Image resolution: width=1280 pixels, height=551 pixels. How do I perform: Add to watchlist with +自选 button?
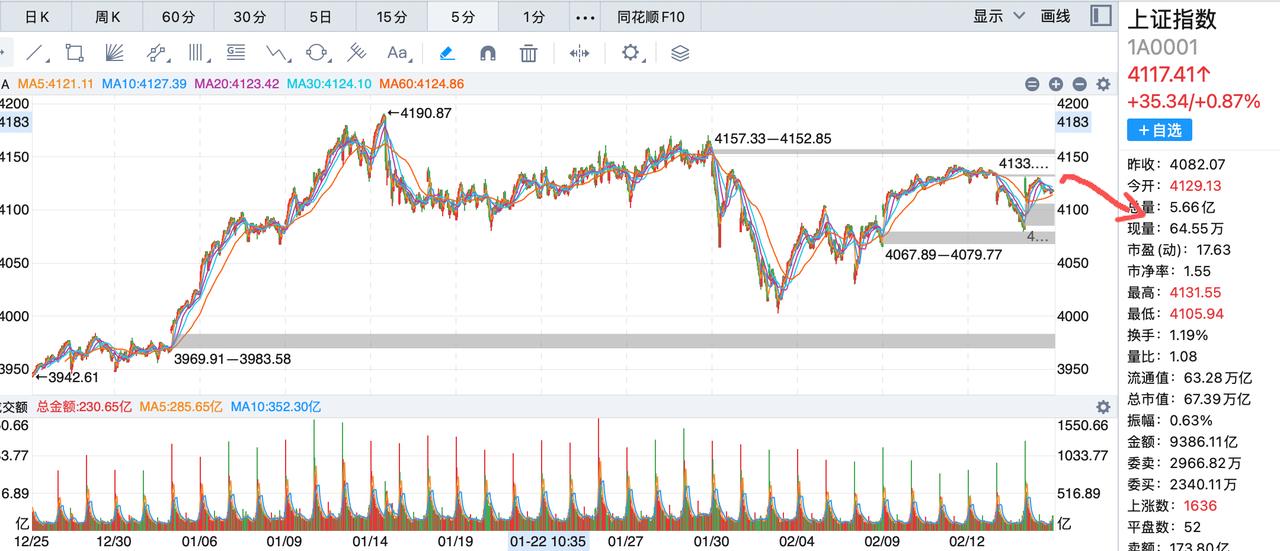[1160, 130]
